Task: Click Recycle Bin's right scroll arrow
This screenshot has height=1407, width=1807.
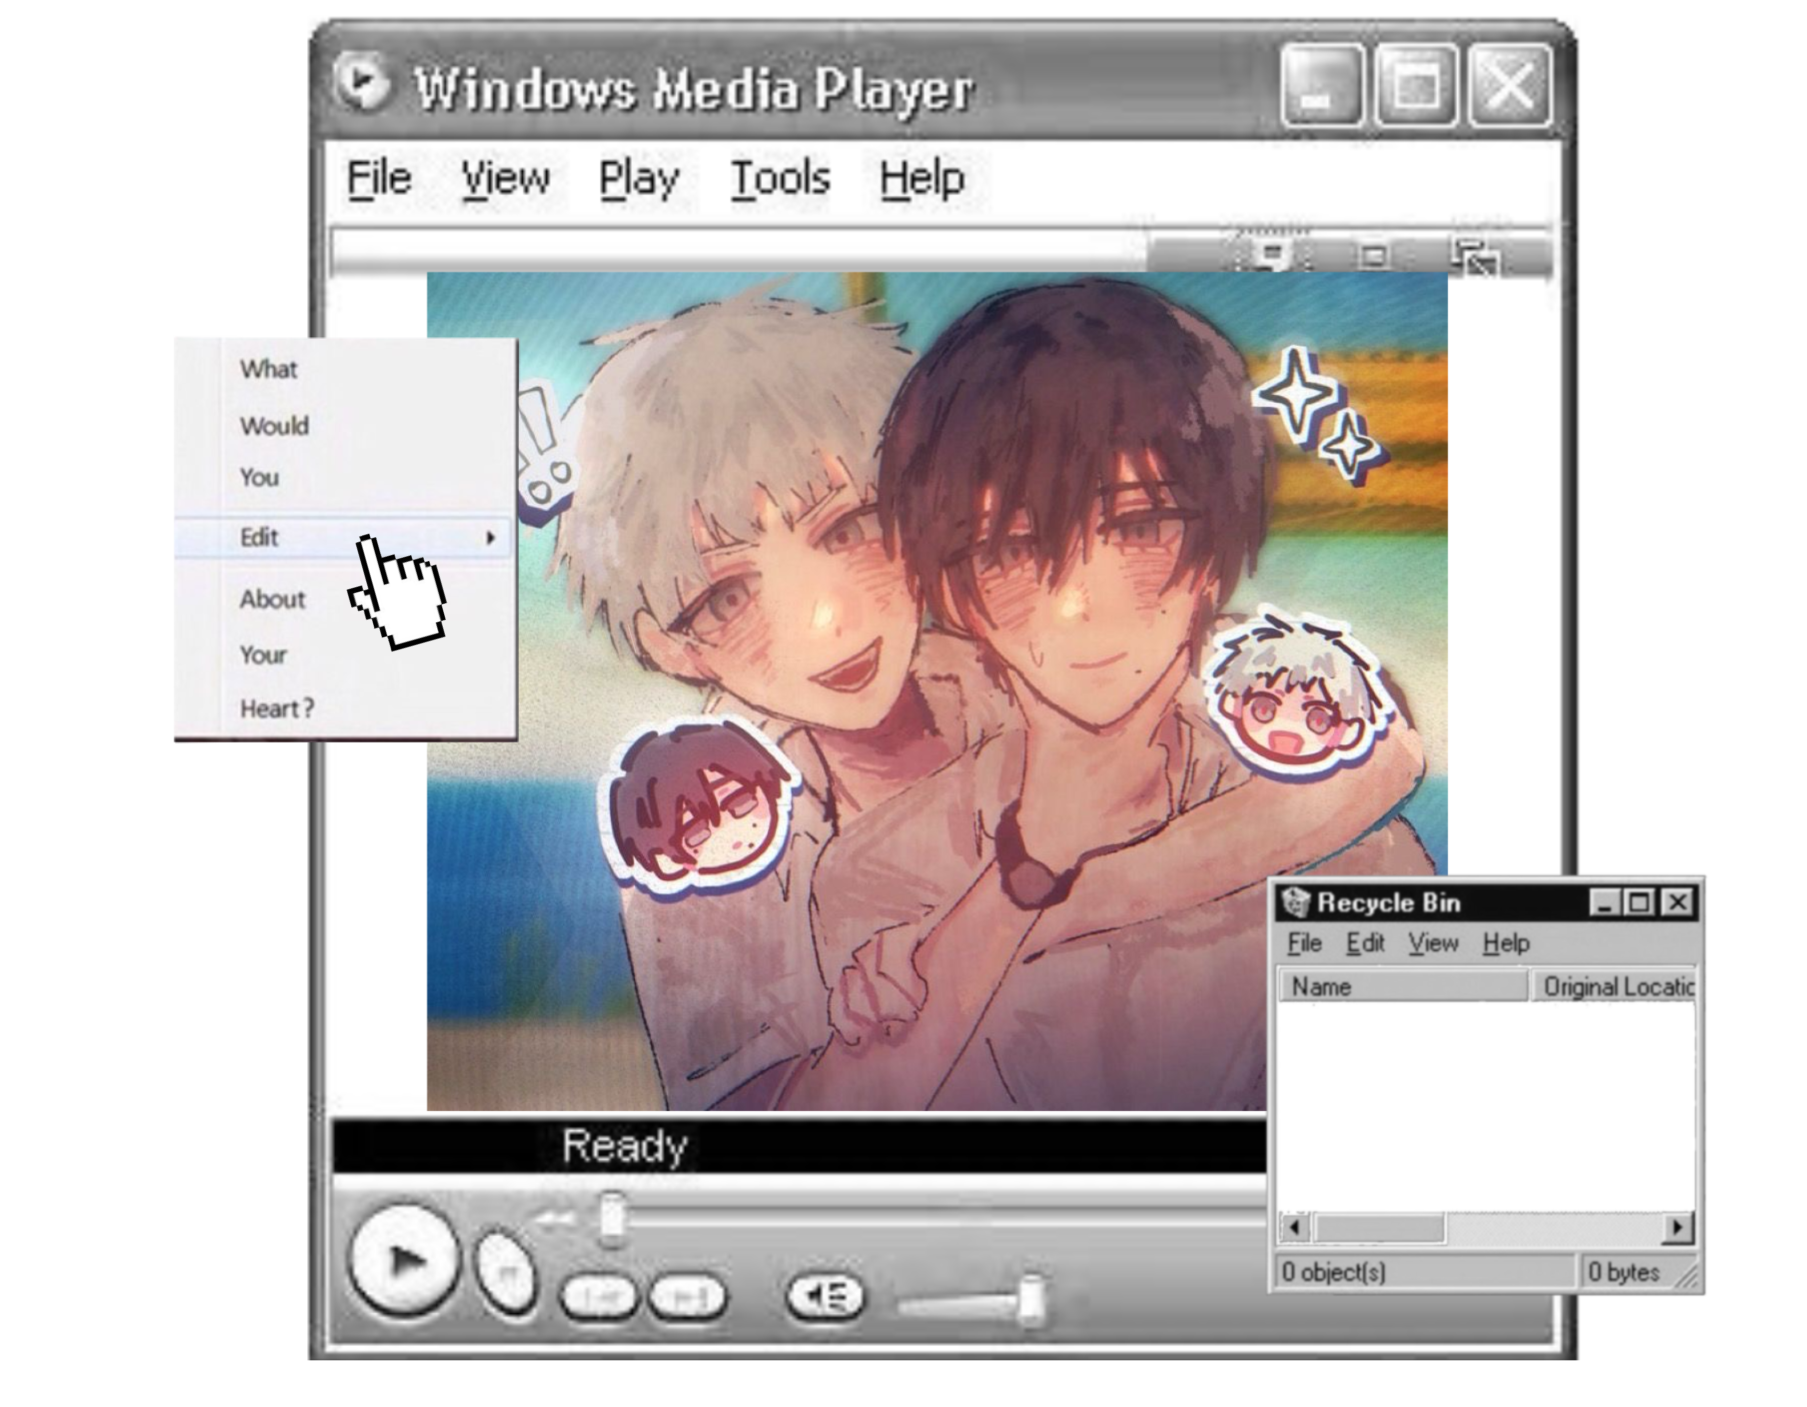Action: 1677,1227
